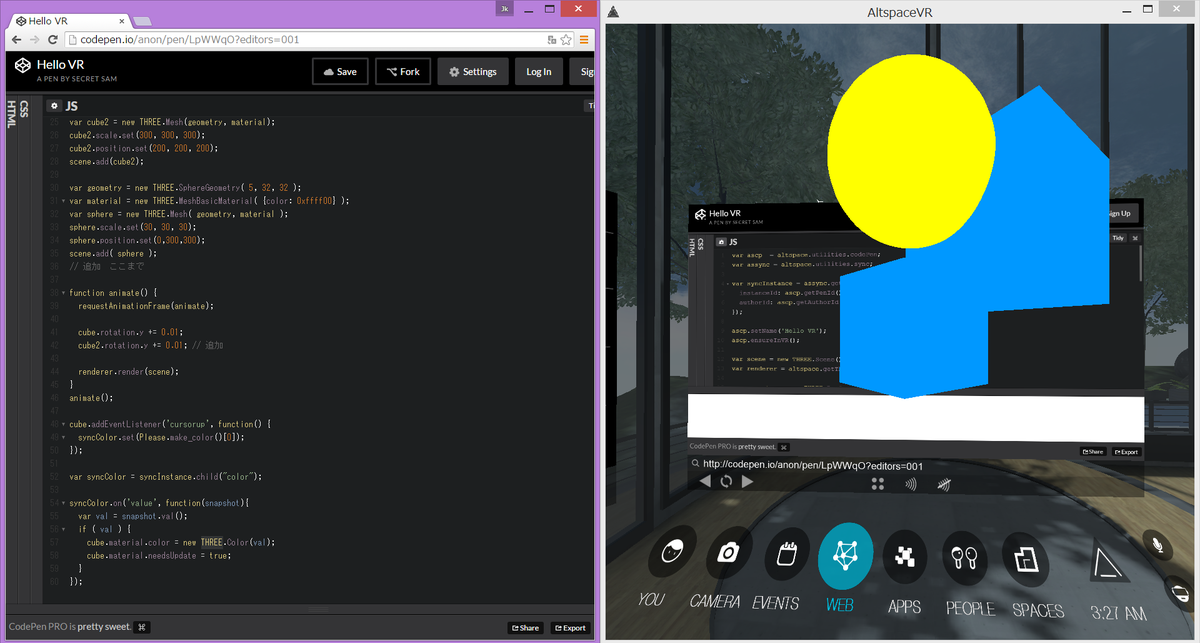Click the editor resize handle above footer
Viewport: 1200px width, 643px height.
(316, 608)
